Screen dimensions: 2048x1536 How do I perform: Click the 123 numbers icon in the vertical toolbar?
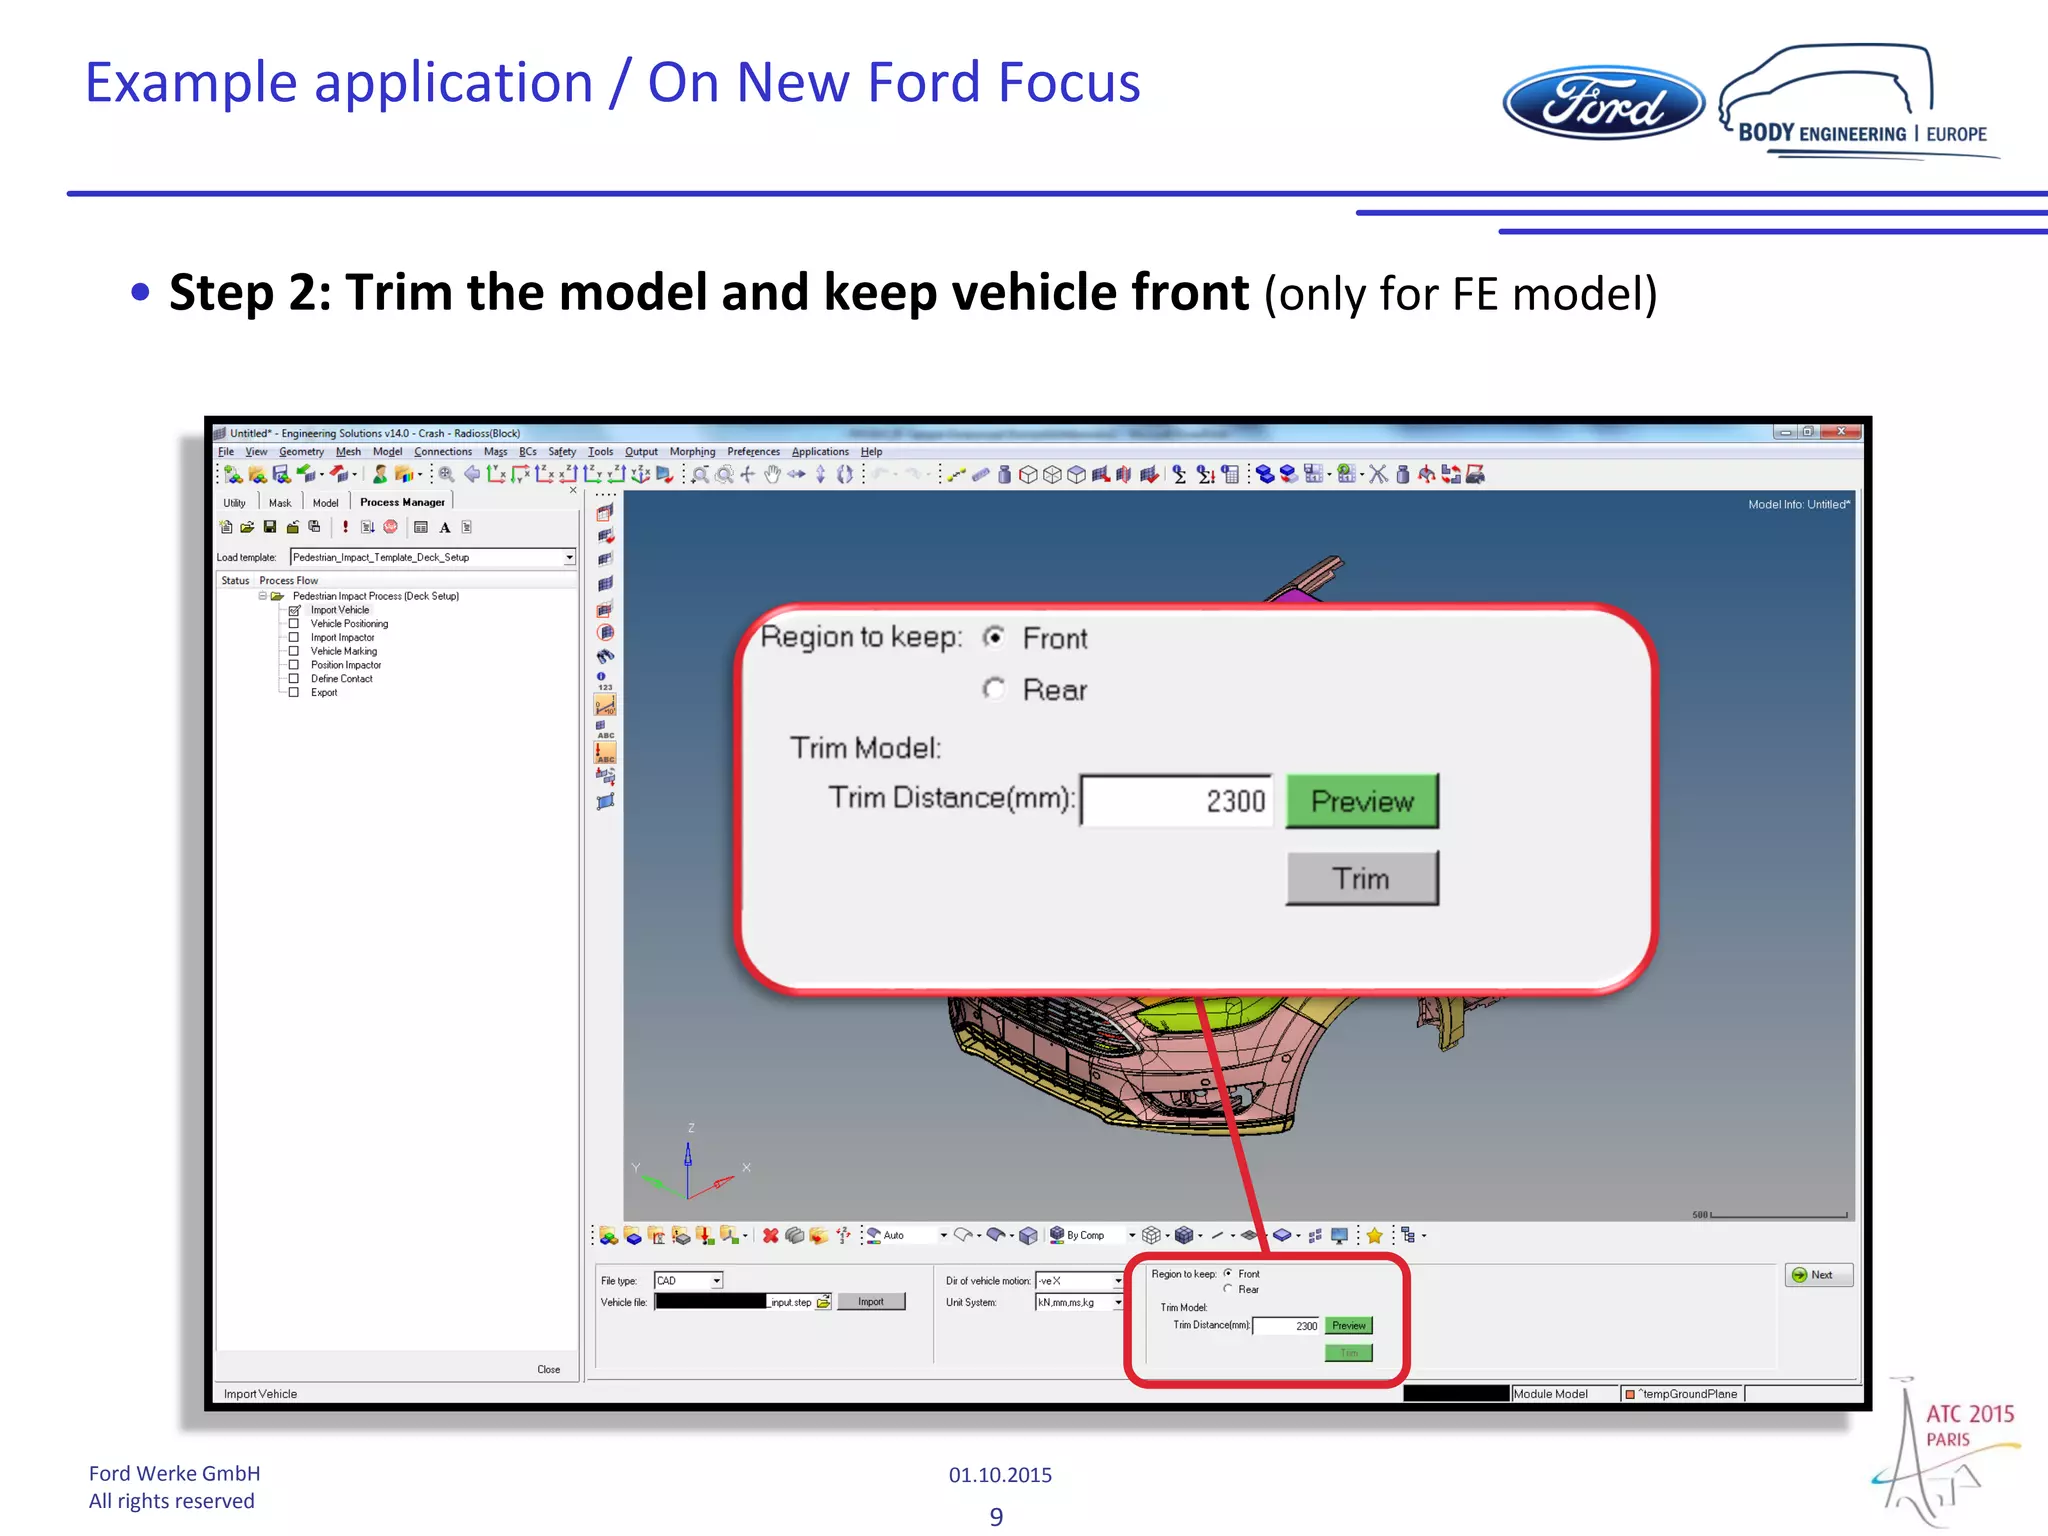pos(605,681)
